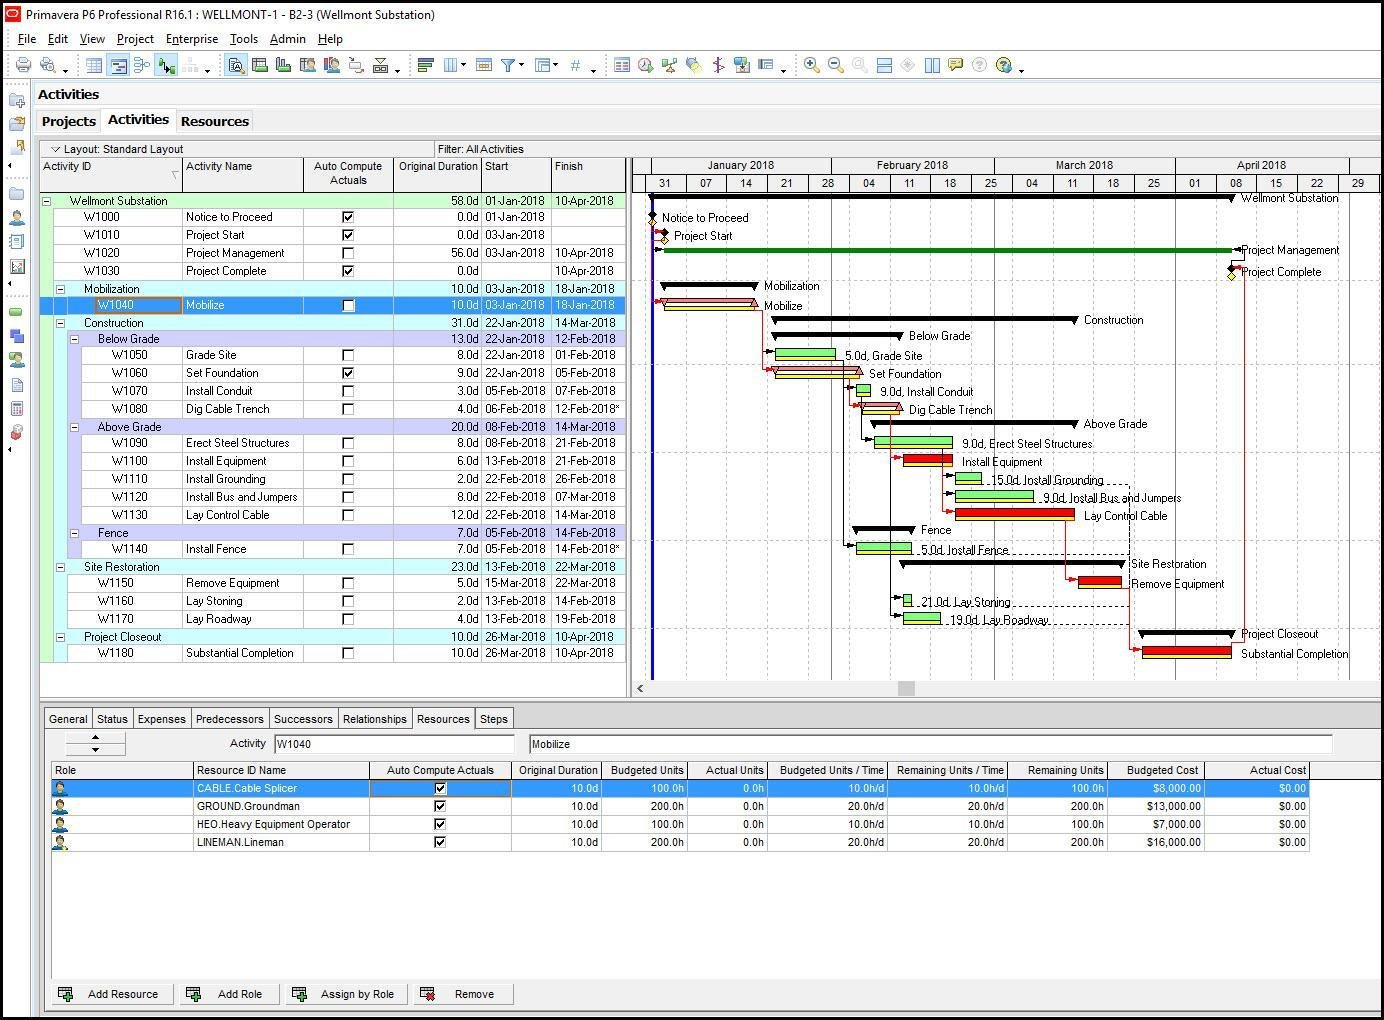
Task: Click the Help question mark toolbar icon
Action: pos(1004,66)
